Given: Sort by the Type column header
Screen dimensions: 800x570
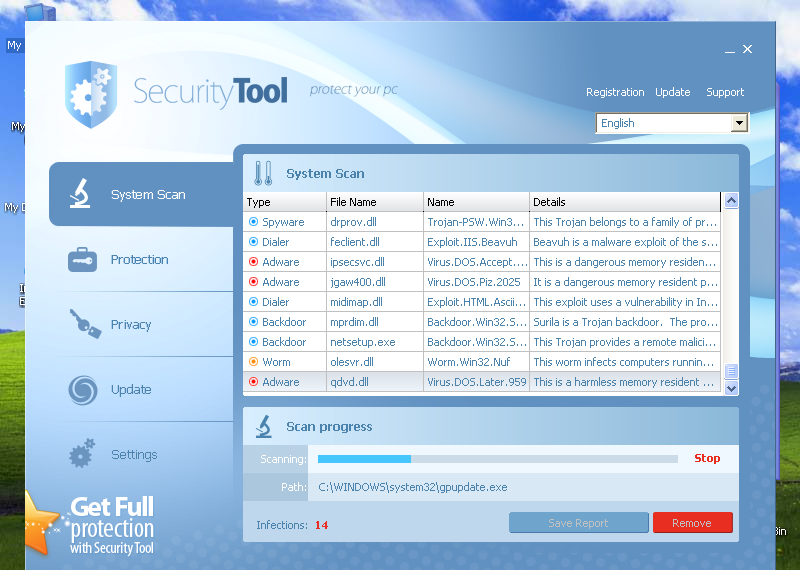Looking at the screenshot, I should point(285,202).
